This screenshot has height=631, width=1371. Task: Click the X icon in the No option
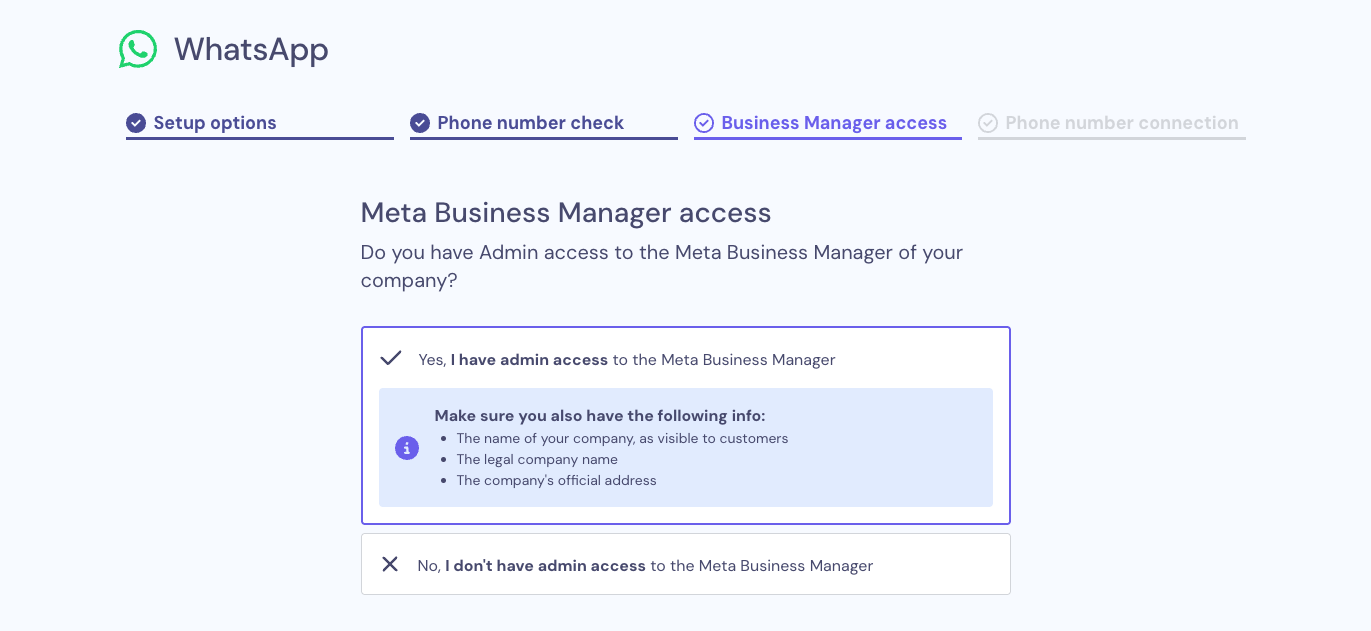pos(390,565)
